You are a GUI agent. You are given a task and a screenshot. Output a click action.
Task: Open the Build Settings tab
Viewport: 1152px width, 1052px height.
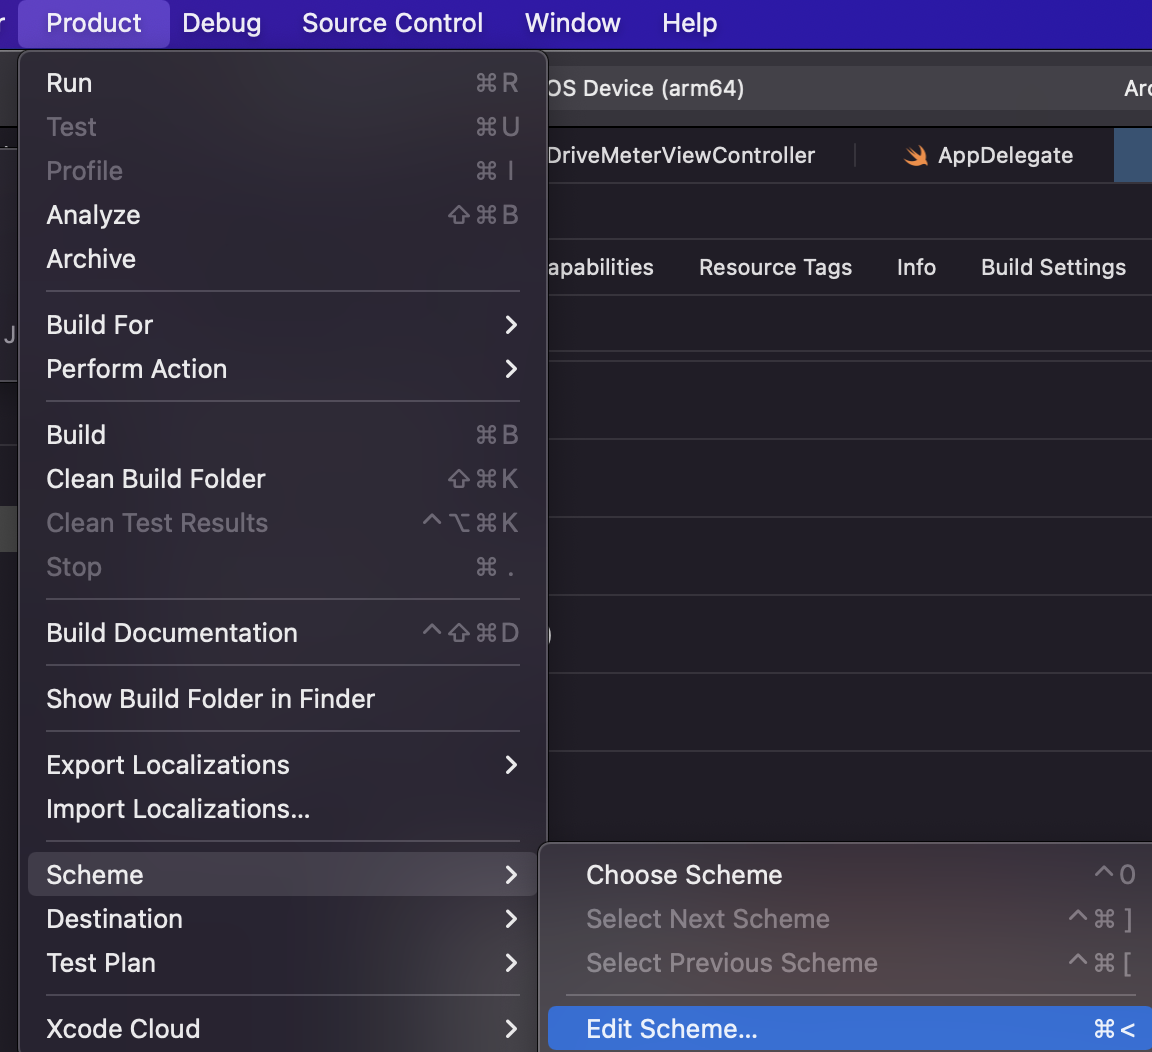[1053, 267]
